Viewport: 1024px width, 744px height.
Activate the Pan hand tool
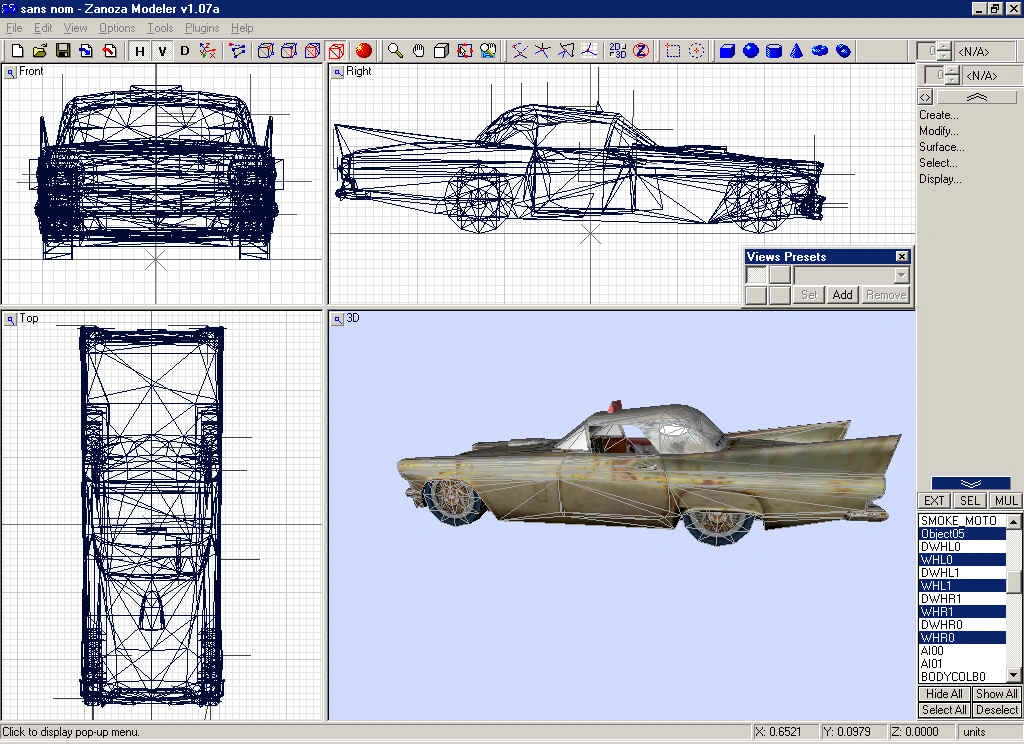coord(419,50)
